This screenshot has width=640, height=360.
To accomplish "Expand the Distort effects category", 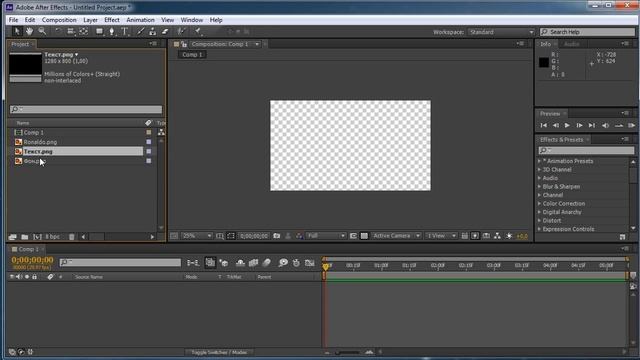I will click(x=540, y=221).
